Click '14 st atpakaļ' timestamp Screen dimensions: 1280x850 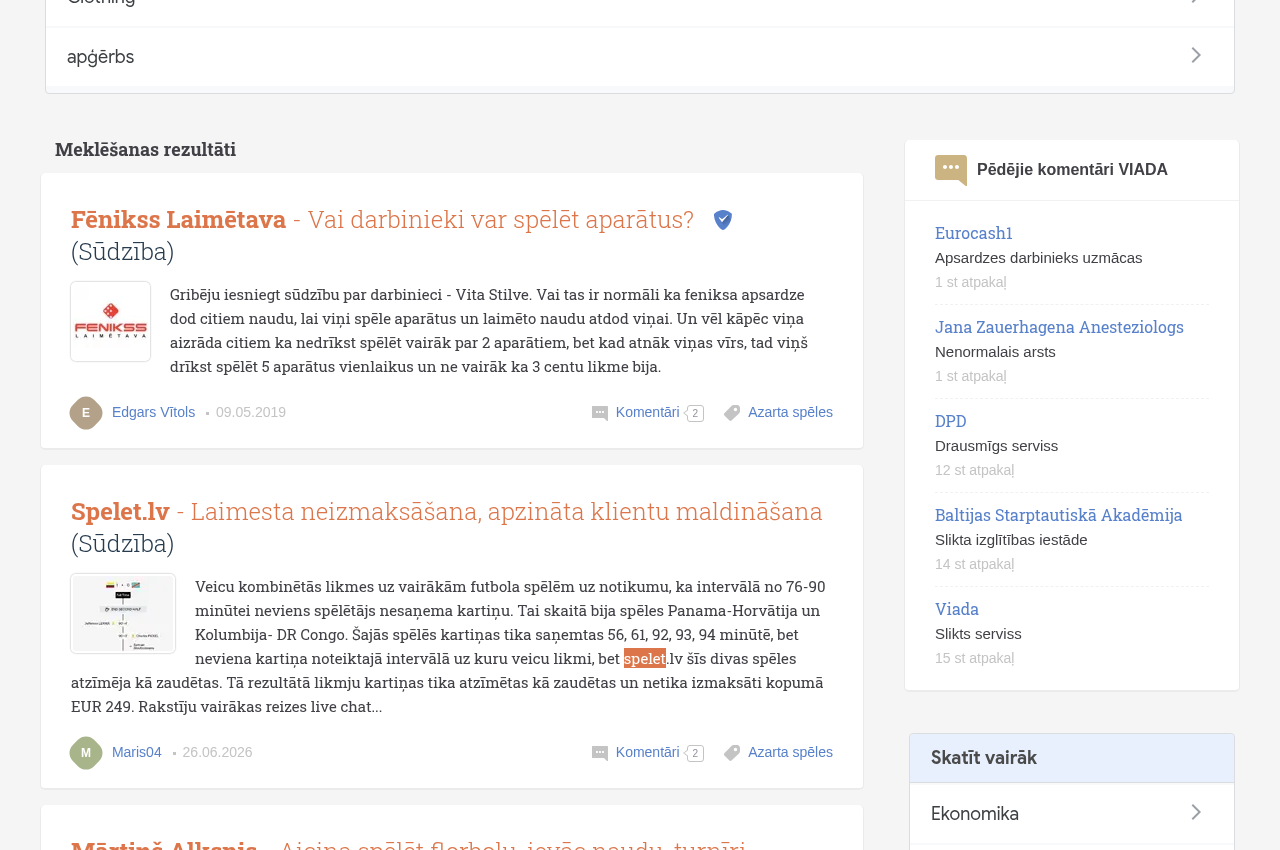pos(974,564)
